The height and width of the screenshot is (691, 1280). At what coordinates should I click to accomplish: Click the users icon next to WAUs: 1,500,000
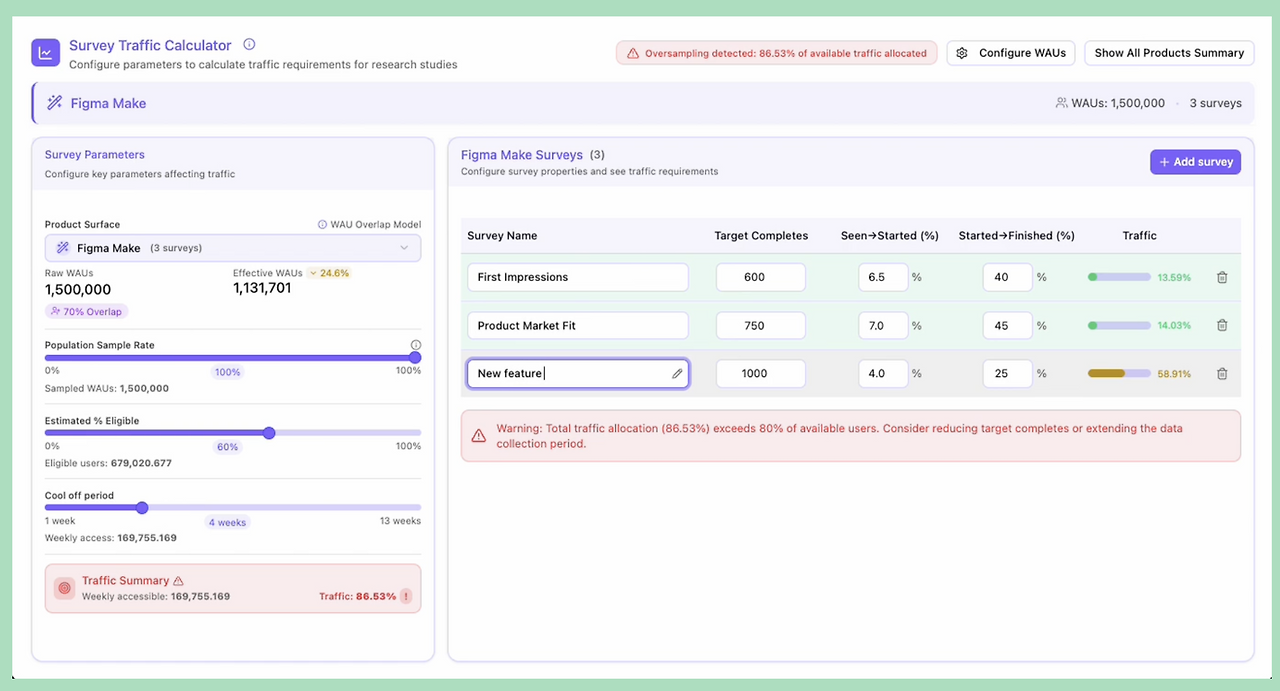[x=1061, y=103]
